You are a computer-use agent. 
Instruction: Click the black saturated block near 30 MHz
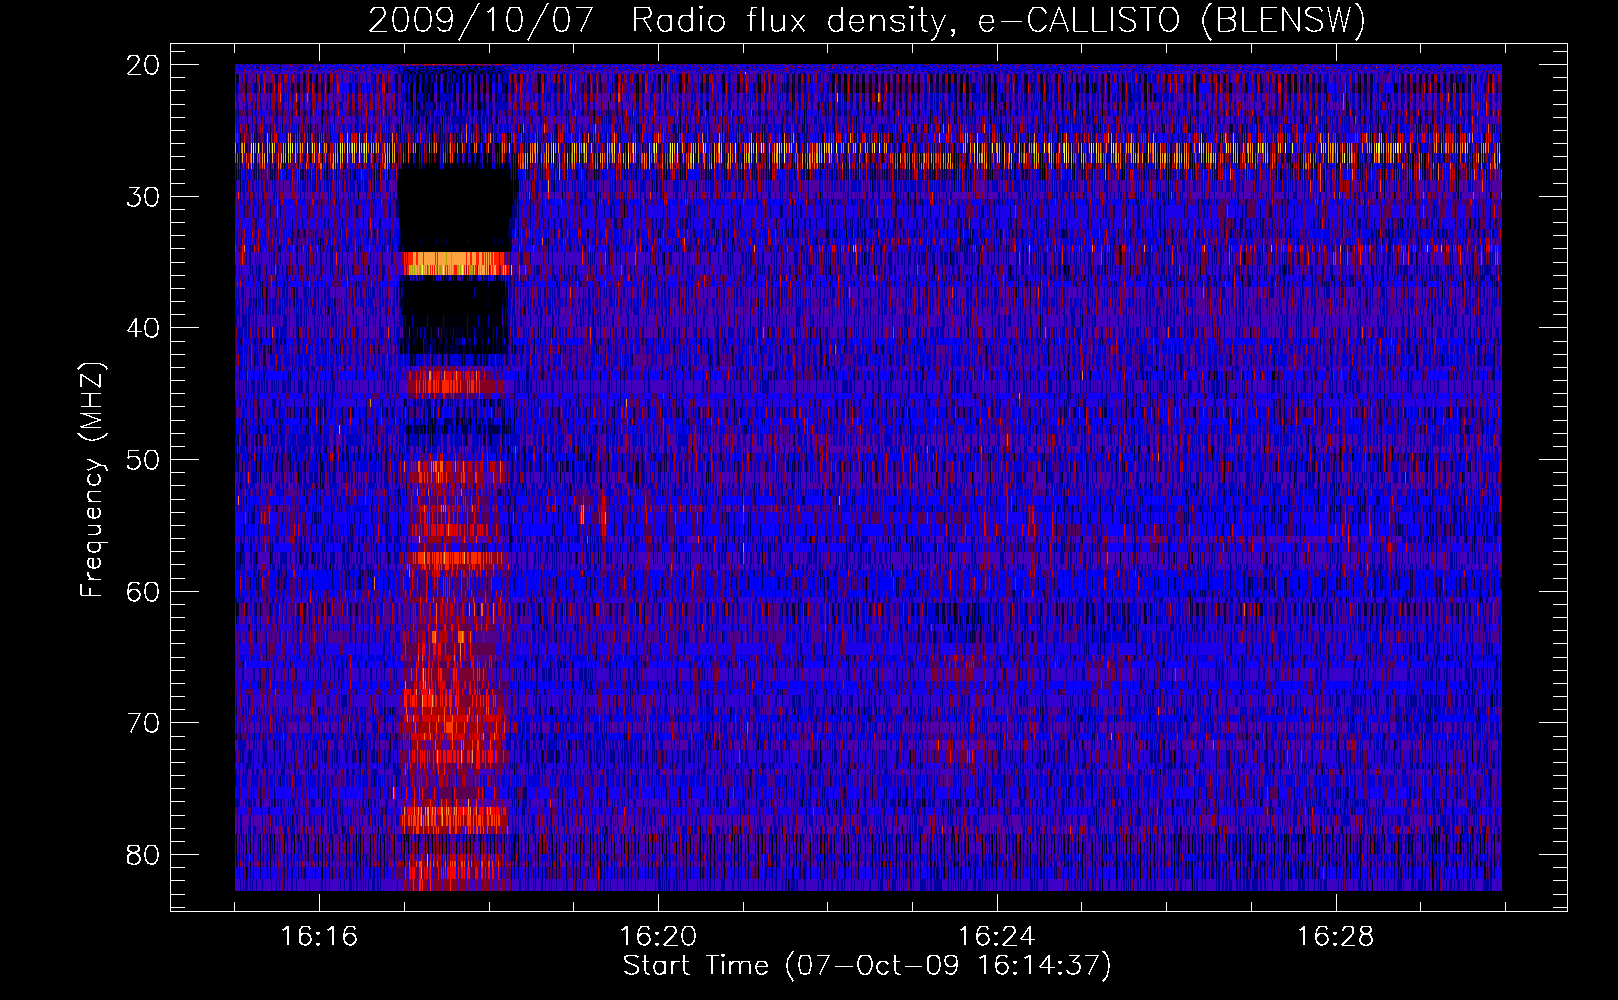[x=456, y=209]
